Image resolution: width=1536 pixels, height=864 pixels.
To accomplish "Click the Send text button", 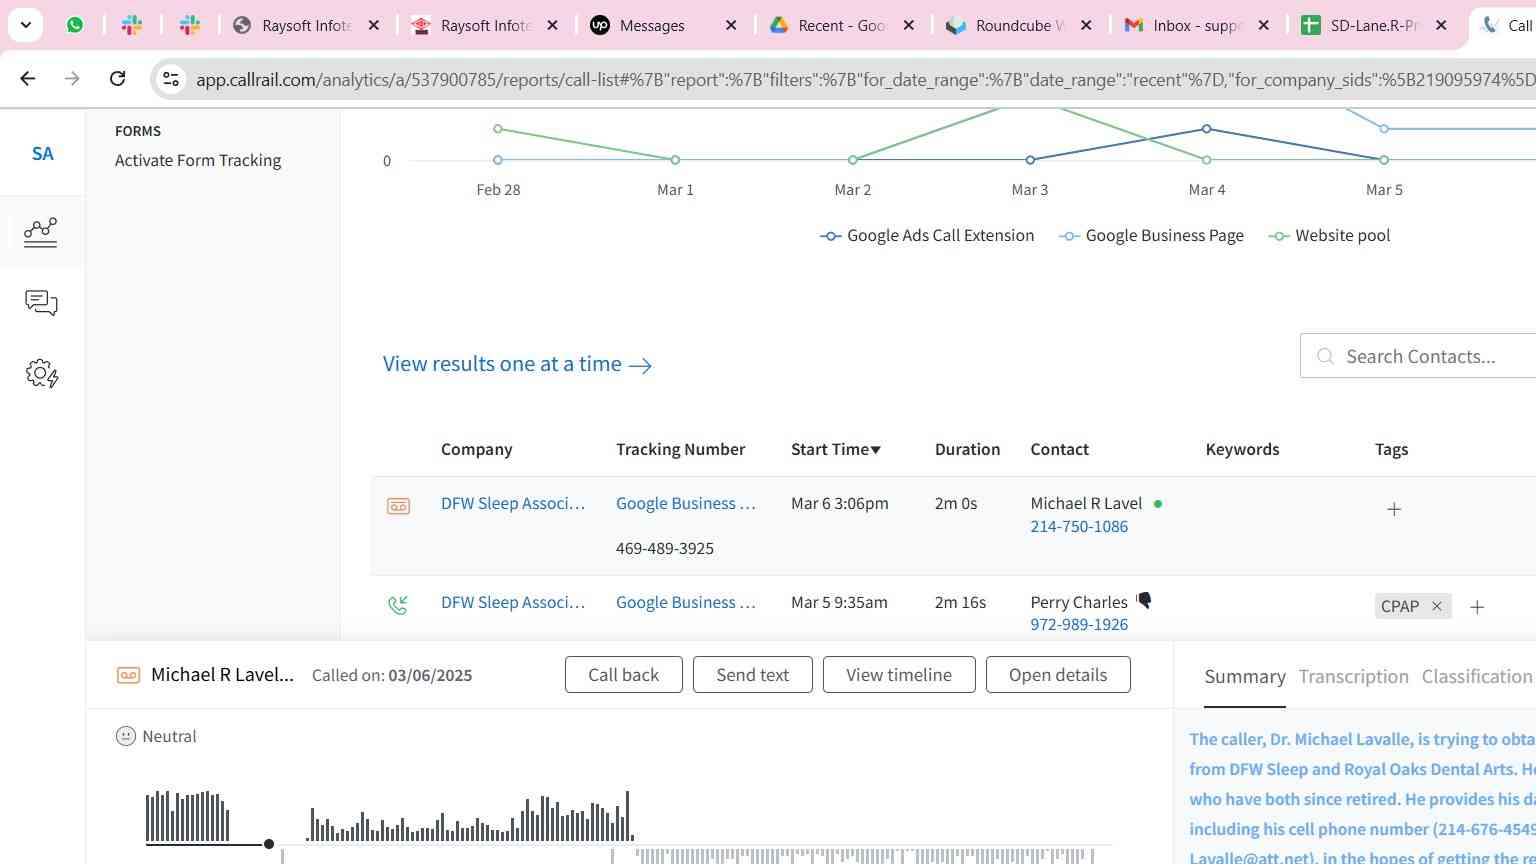I will point(753,675).
